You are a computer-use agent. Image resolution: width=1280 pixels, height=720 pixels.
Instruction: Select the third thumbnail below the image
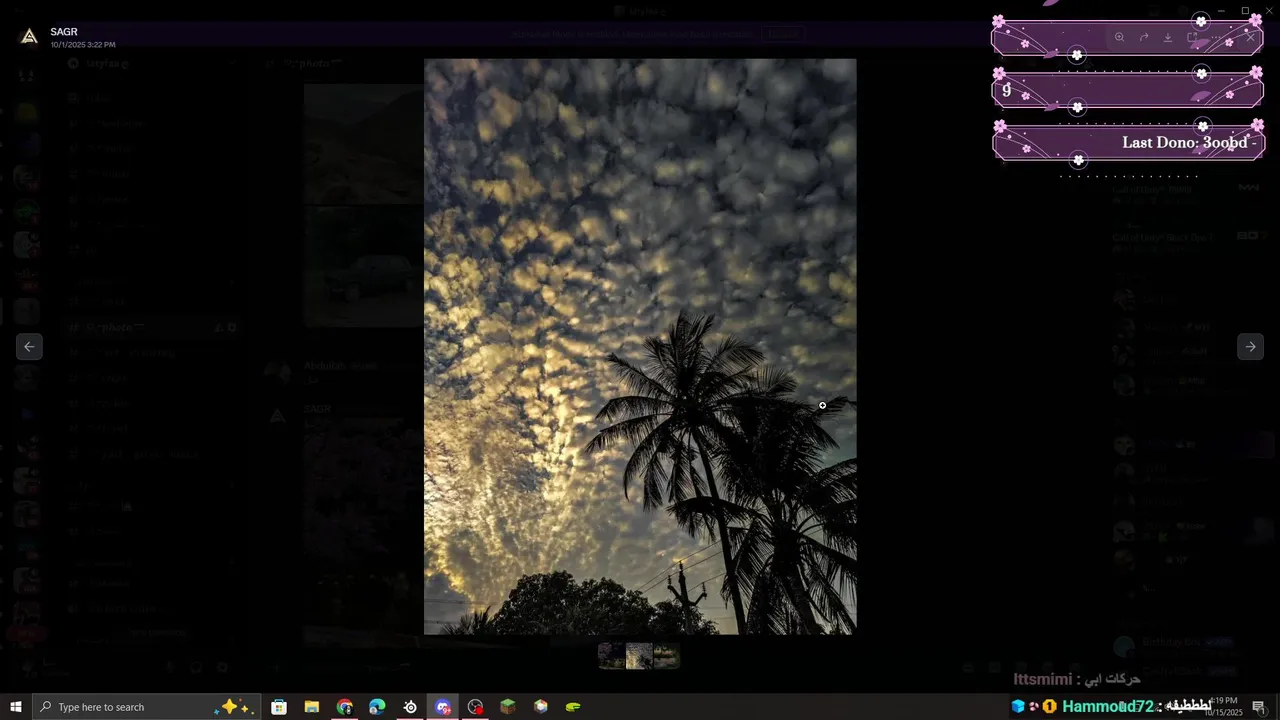click(x=666, y=656)
